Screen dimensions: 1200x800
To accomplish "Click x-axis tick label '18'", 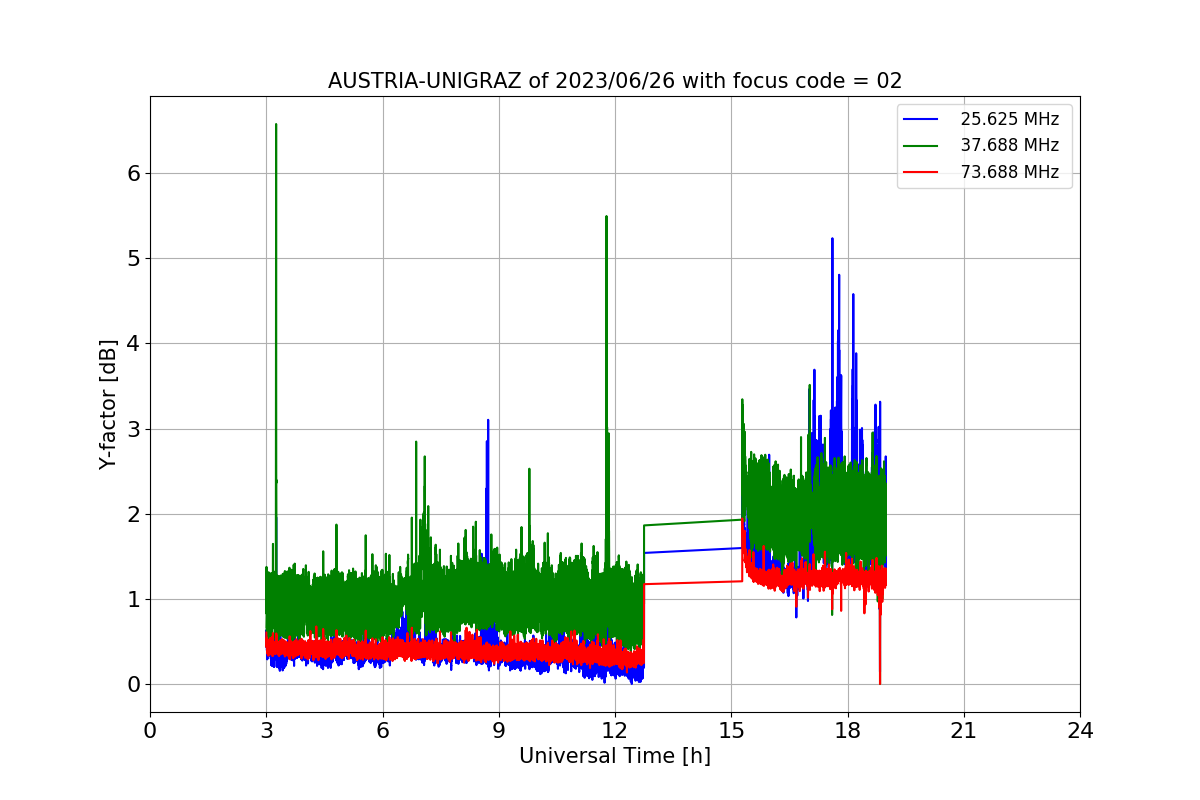I will 848,731.
